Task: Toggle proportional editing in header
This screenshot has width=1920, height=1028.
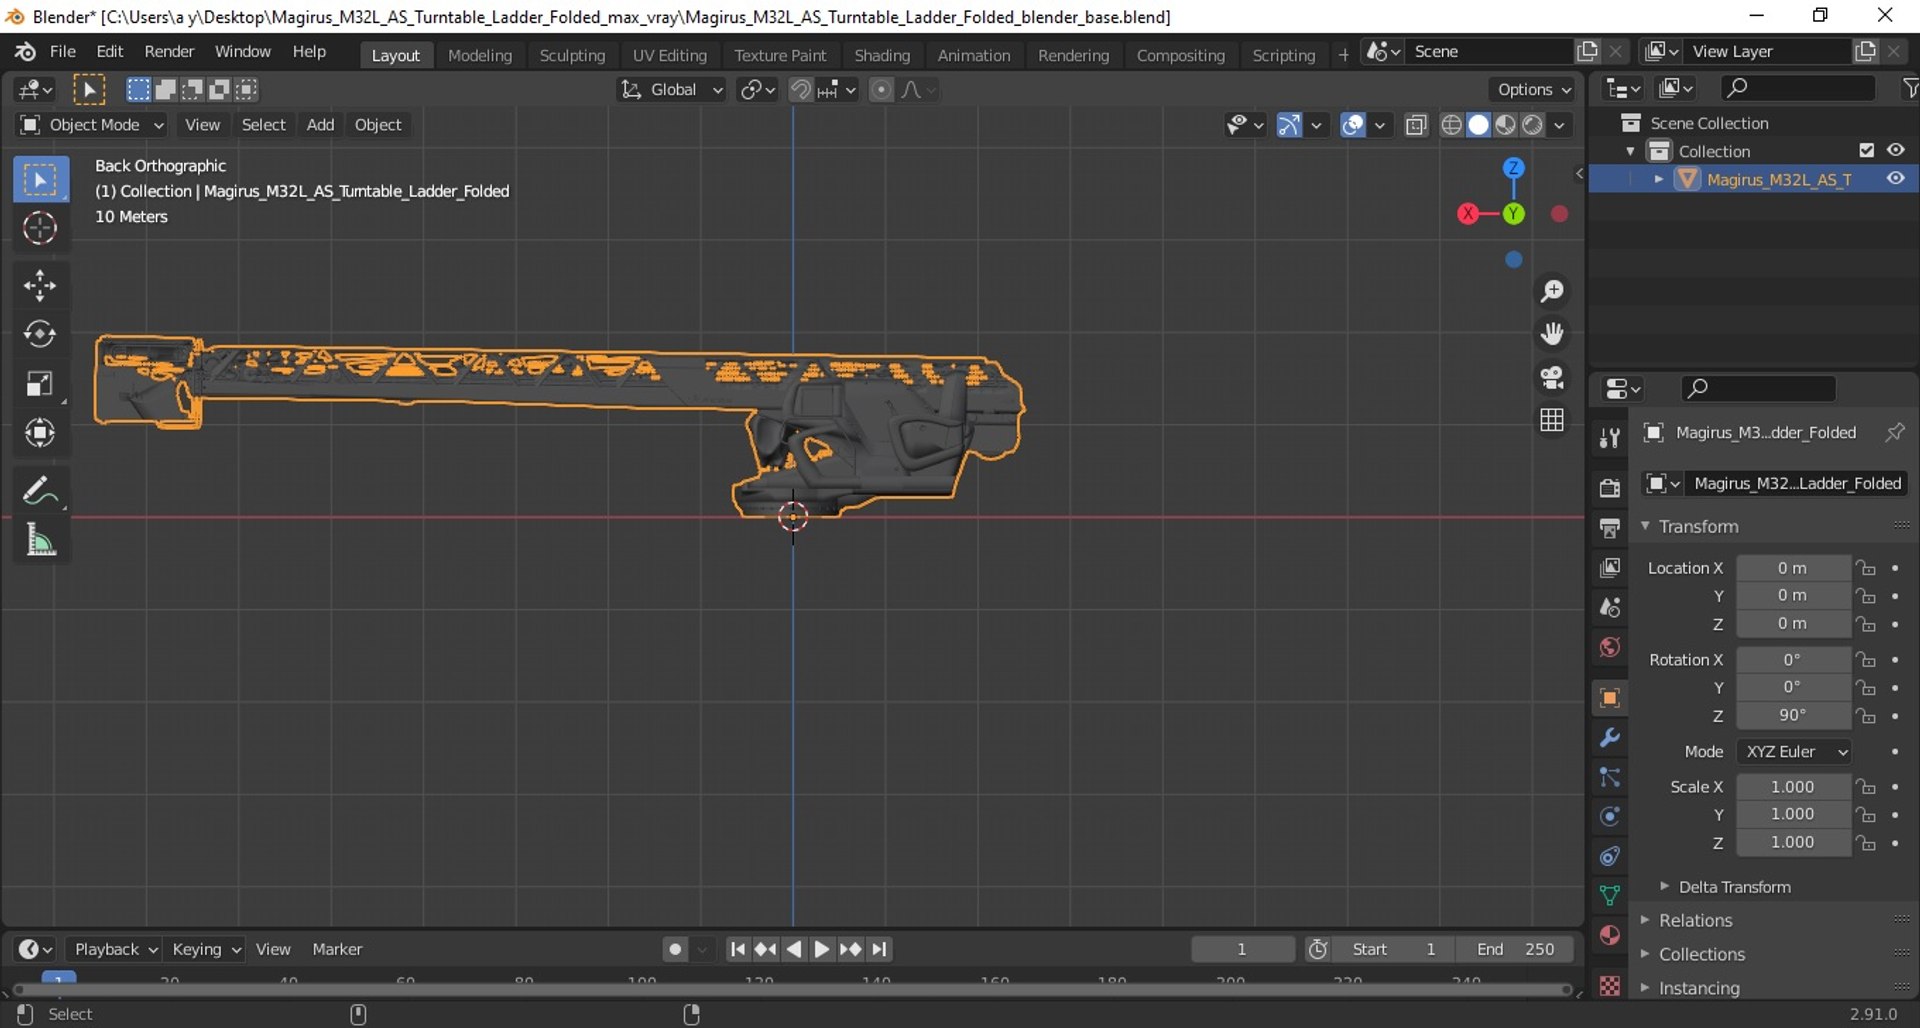Action: [x=881, y=90]
